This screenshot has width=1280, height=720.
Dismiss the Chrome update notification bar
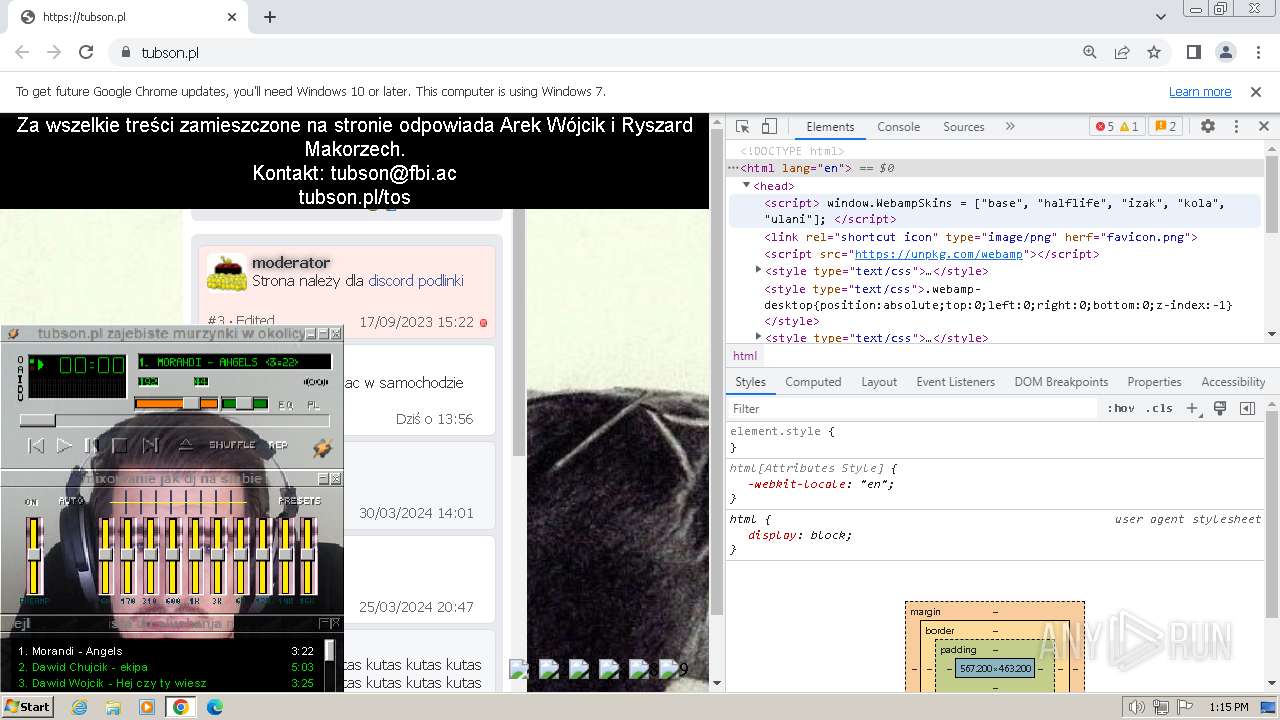[1256, 91]
